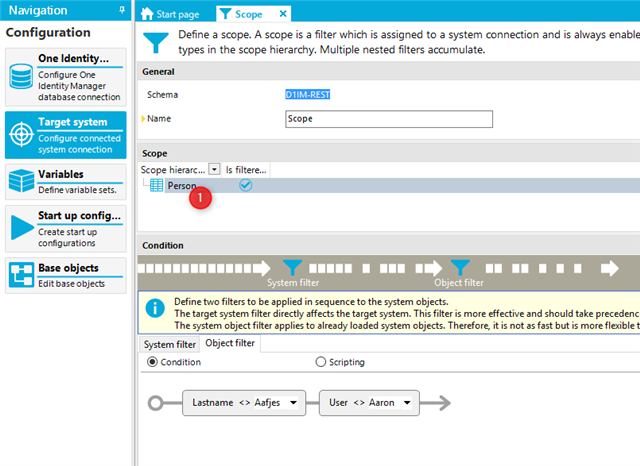640x466 pixels.
Task: Switch to the Start page tab
Action: (170, 14)
